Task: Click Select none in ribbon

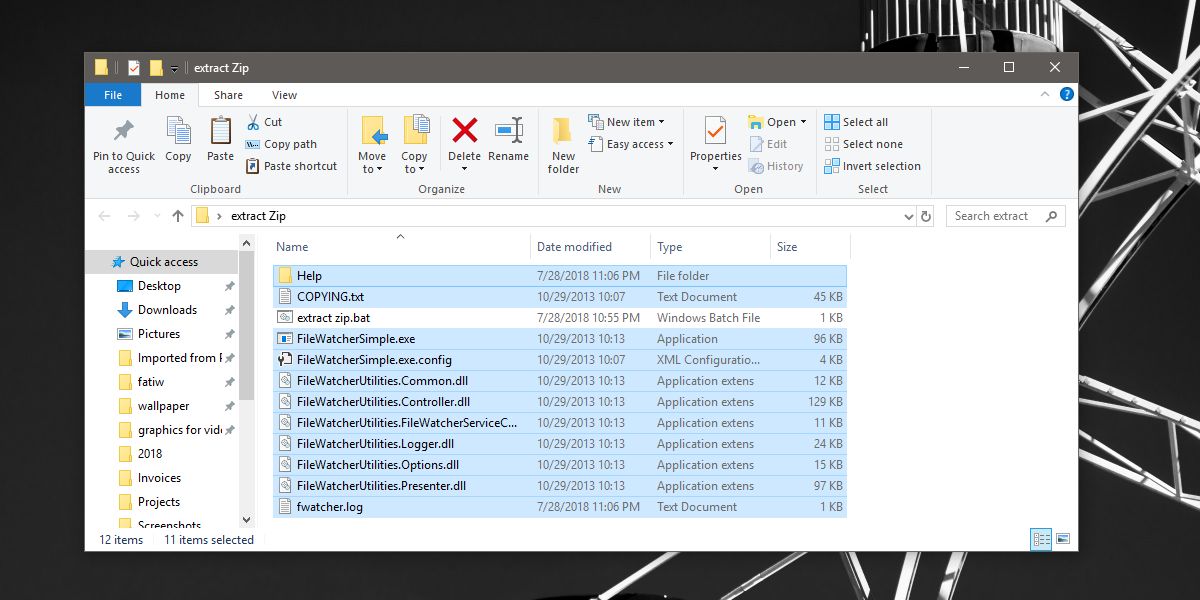Action: [x=863, y=144]
